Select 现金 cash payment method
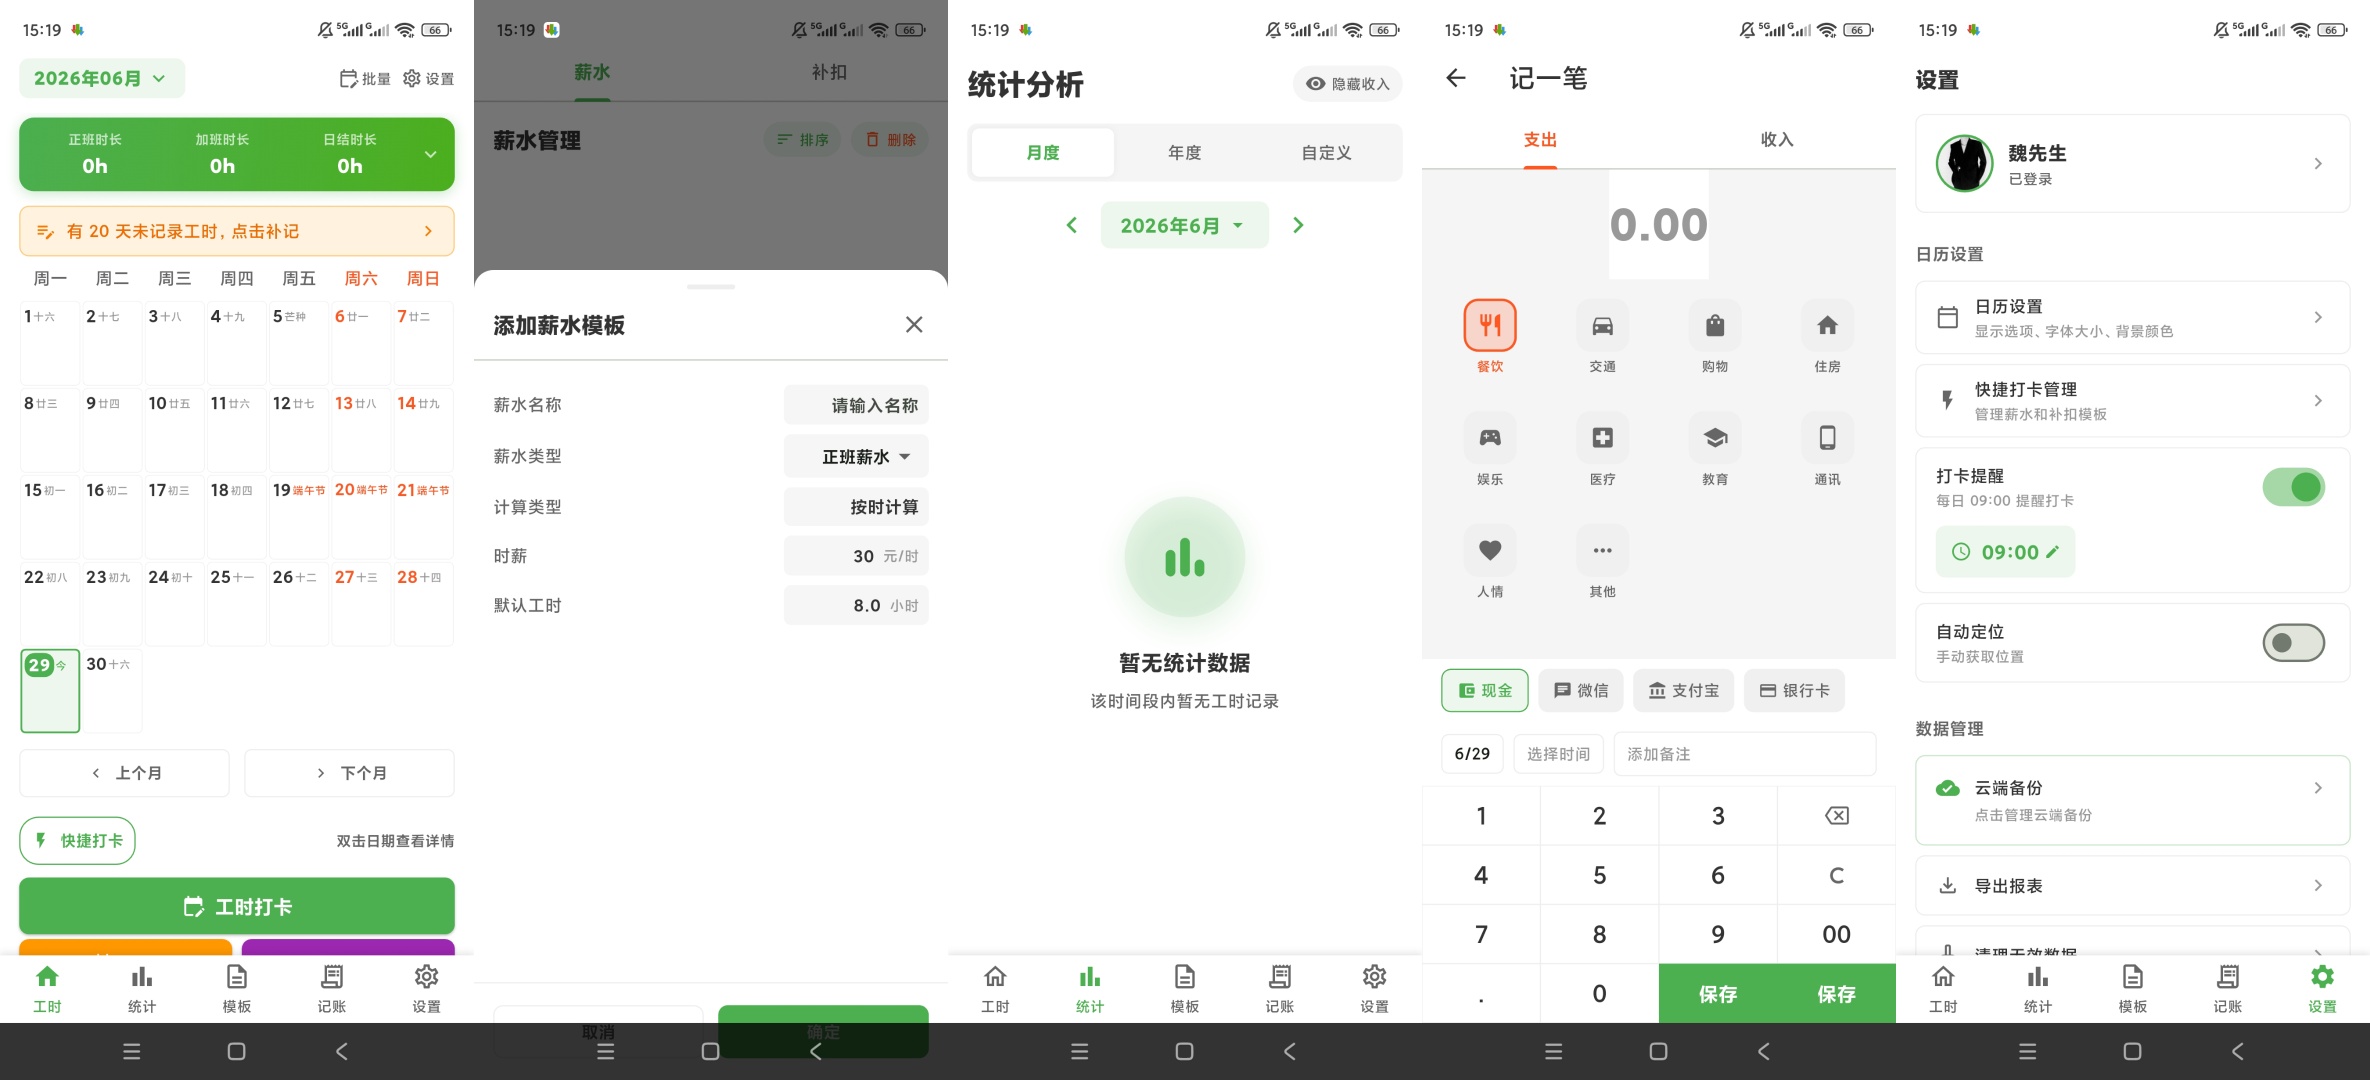Image resolution: width=2370 pixels, height=1080 pixels. (1485, 690)
